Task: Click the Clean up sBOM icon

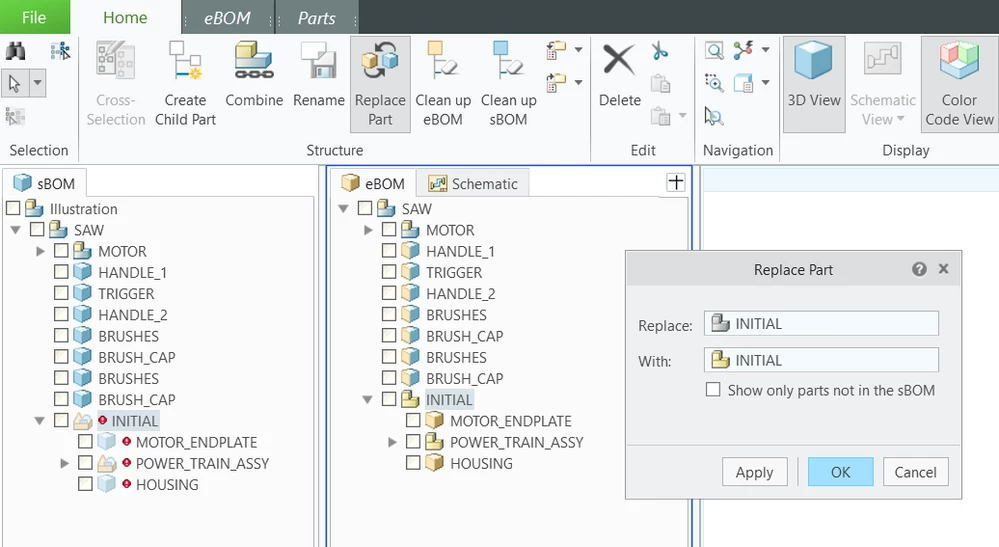Action: [x=508, y=62]
